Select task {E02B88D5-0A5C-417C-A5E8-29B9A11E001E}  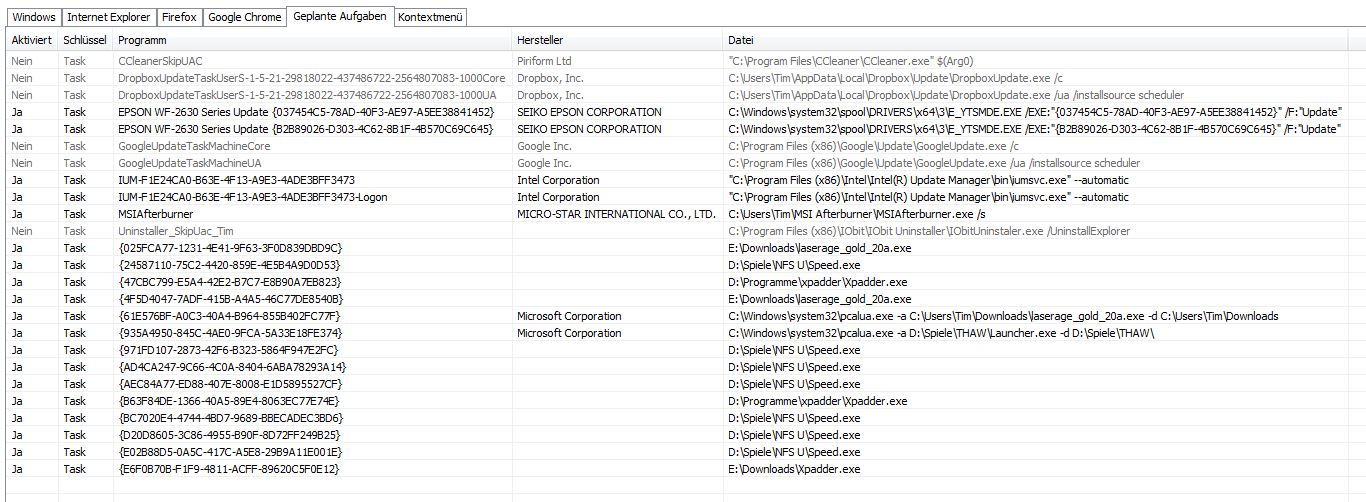686,451
